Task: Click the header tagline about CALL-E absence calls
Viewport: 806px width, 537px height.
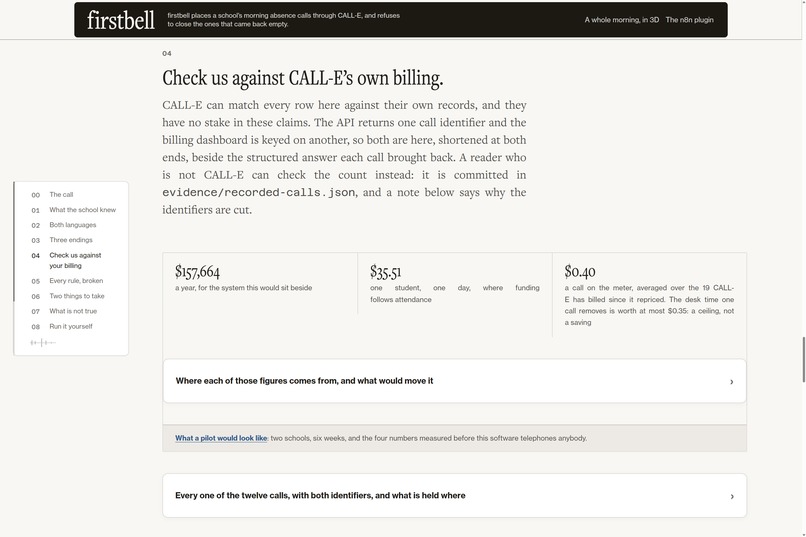Action: pos(284,20)
